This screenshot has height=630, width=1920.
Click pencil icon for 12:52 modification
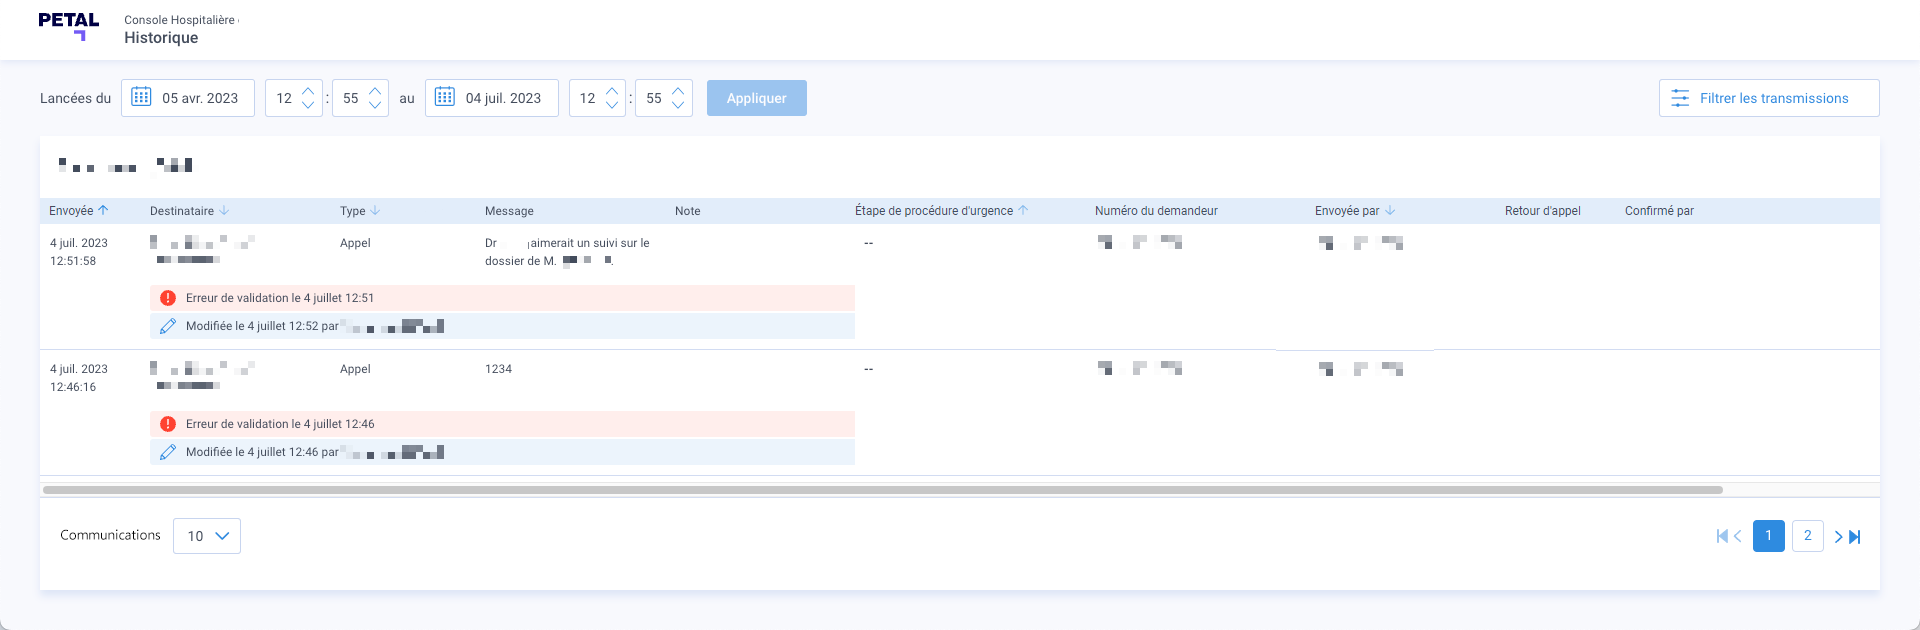(168, 326)
